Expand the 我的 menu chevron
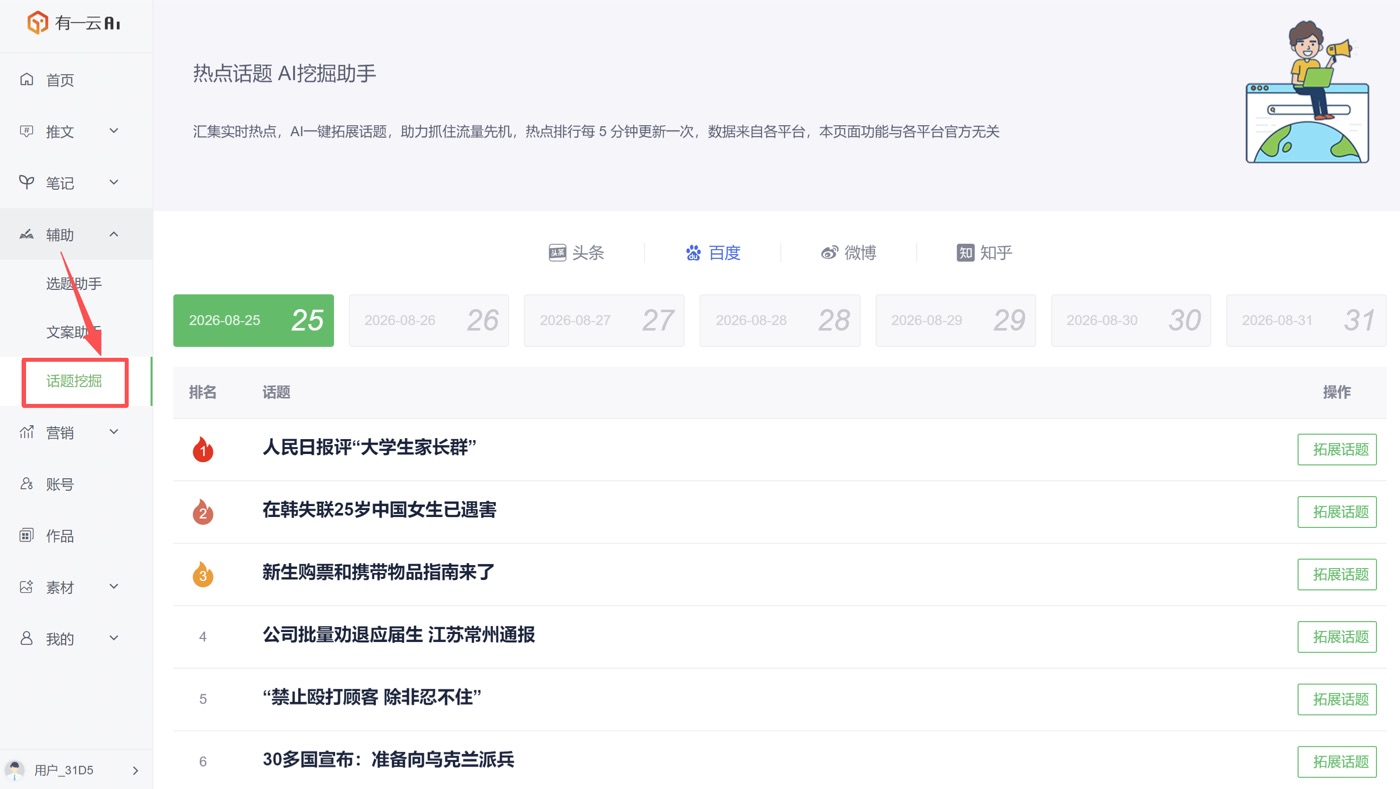This screenshot has width=1400, height=789. (114, 639)
